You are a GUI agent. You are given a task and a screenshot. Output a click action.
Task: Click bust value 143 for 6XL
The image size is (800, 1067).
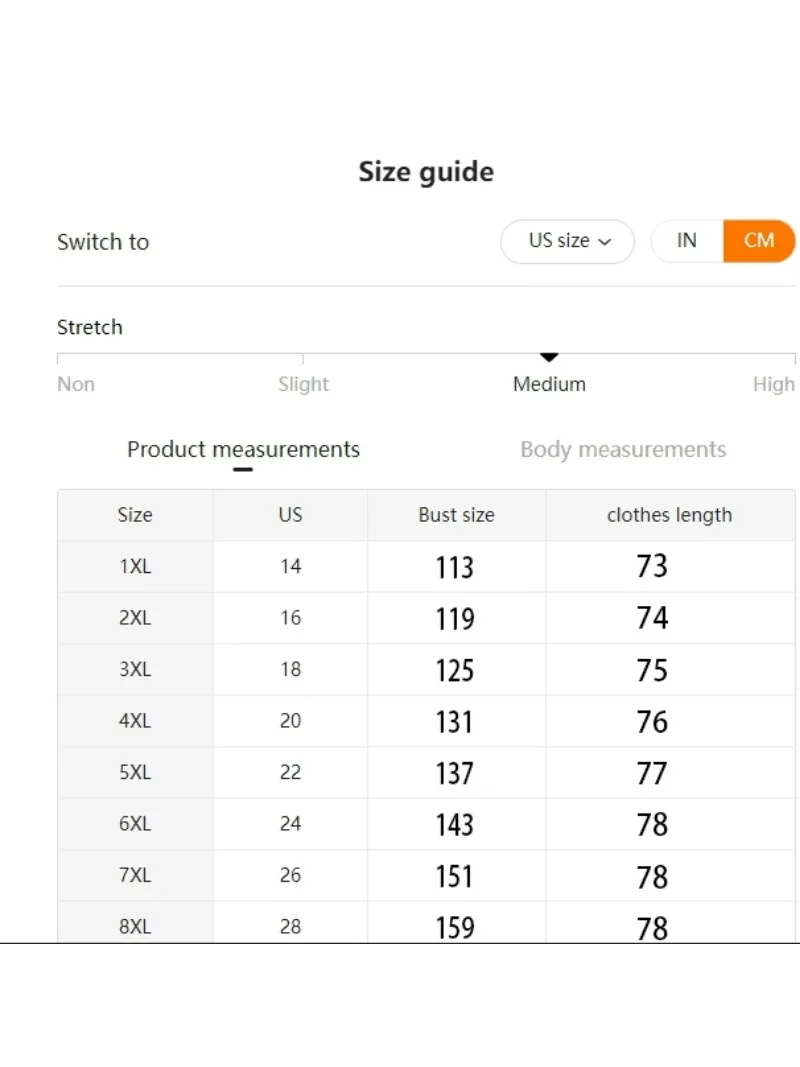[455, 824]
